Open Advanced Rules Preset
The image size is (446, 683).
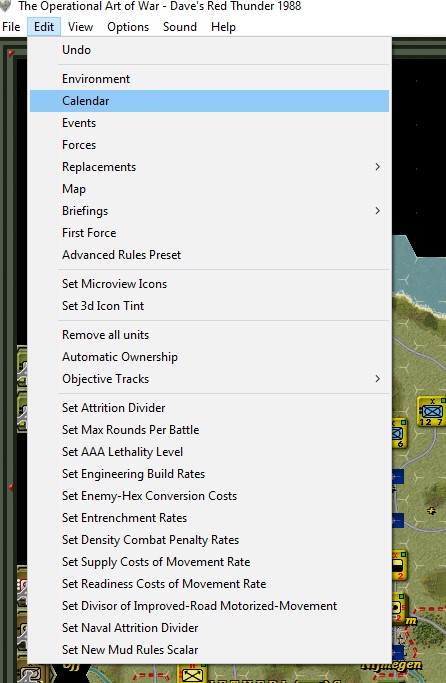[209, 255]
